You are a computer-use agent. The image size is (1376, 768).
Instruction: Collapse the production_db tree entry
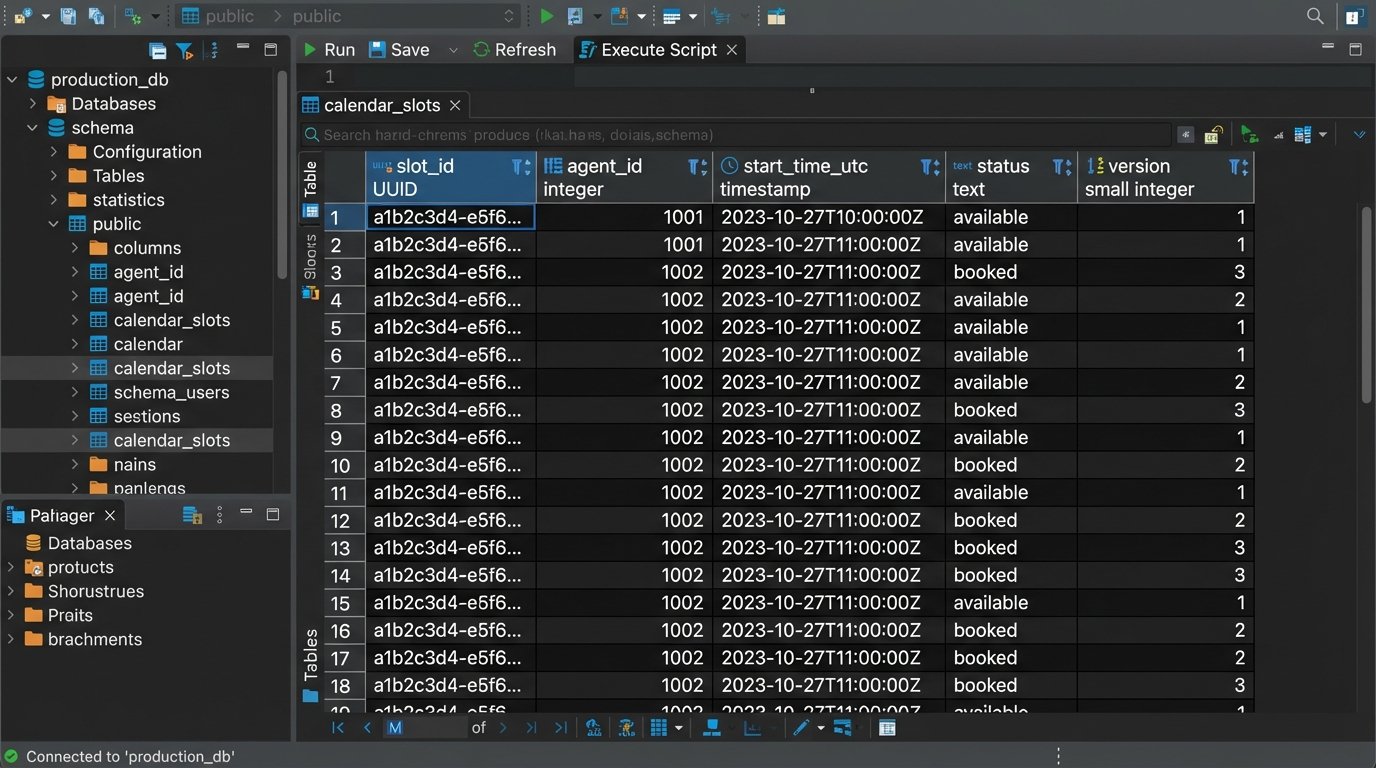point(10,79)
